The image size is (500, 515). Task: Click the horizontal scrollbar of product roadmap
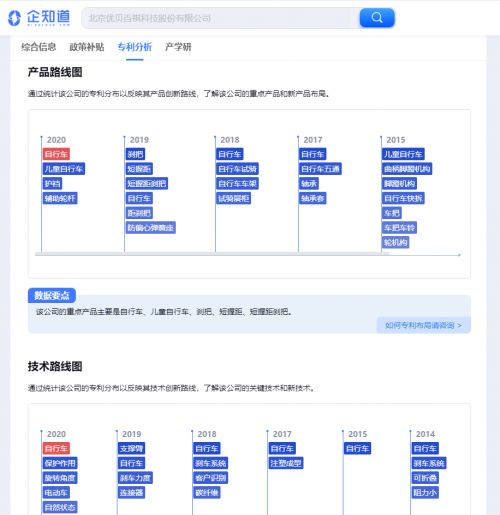pos(212,254)
